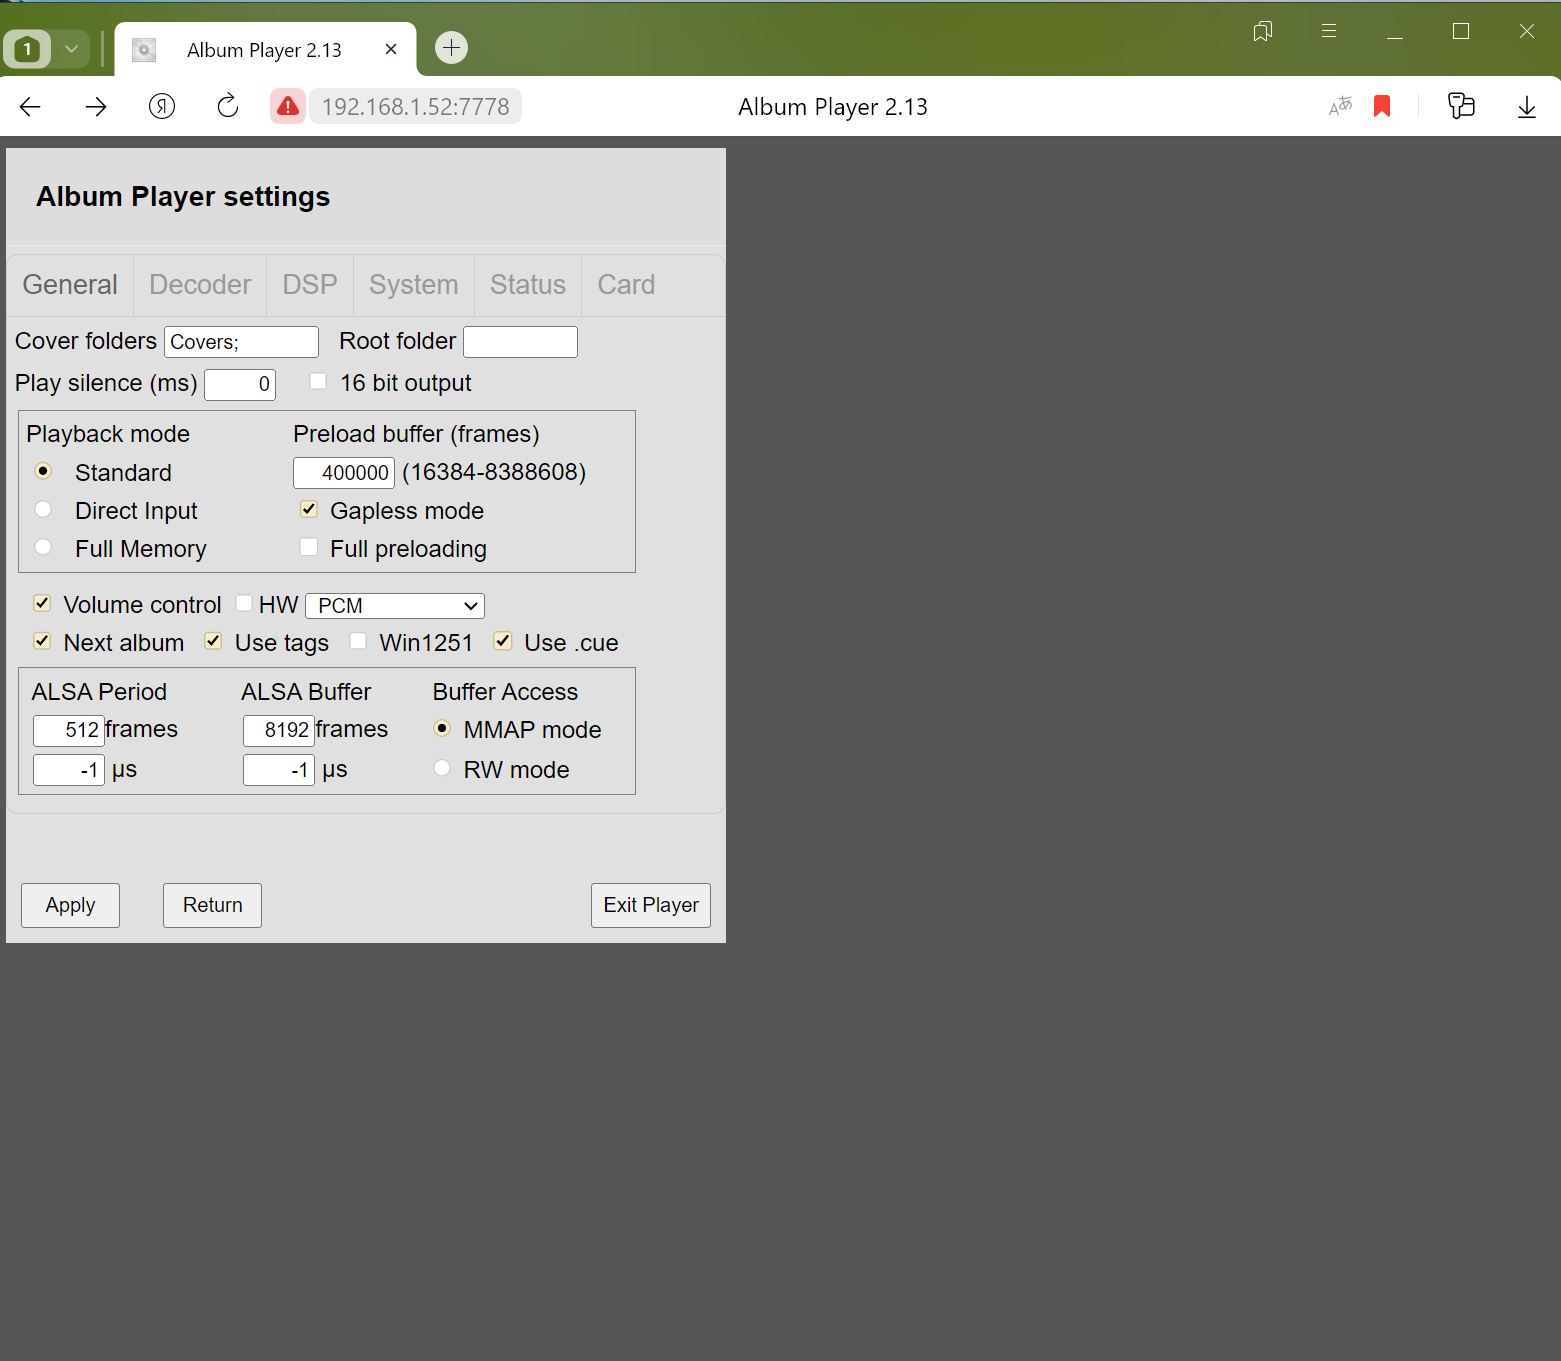Click the Preload buffer frames field
The height and width of the screenshot is (1361, 1561).
[344, 473]
